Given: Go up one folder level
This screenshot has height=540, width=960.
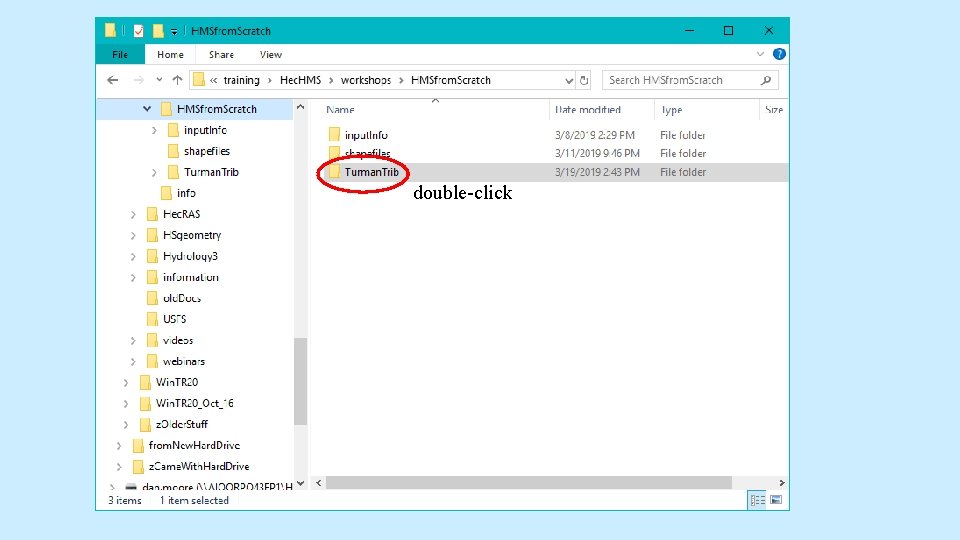Looking at the screenshot, I should tap(178, 80).
